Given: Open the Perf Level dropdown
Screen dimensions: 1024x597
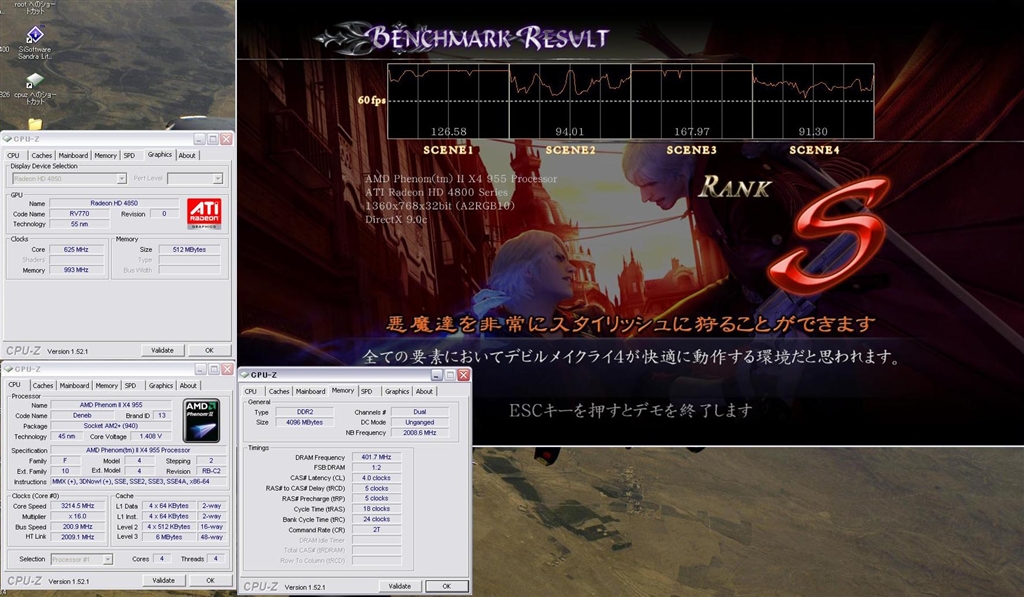Looking at the screenshot, I should 195,178.
